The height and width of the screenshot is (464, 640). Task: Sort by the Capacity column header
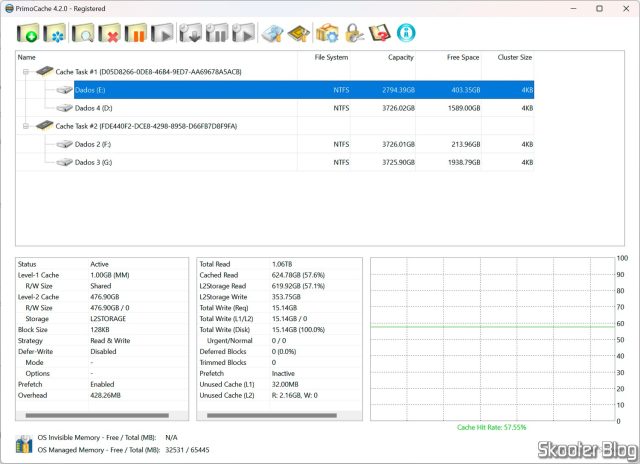pyautogui.click(x=383, y=58)
